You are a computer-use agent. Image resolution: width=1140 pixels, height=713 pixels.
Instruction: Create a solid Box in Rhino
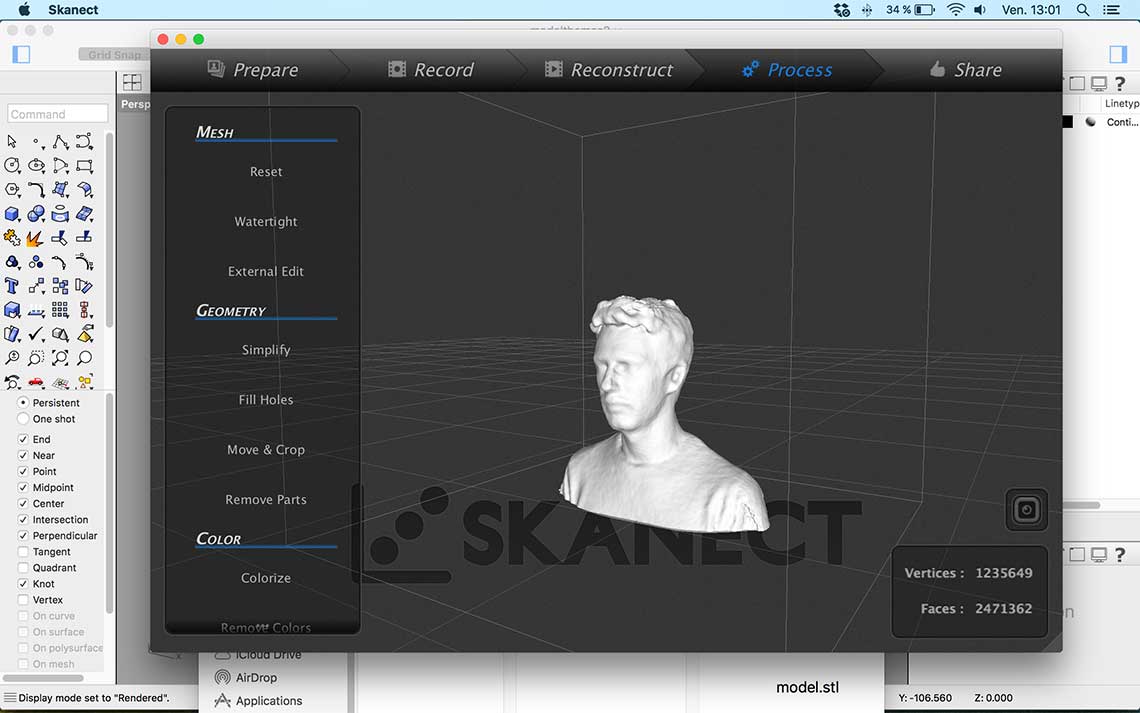point(12,214)
